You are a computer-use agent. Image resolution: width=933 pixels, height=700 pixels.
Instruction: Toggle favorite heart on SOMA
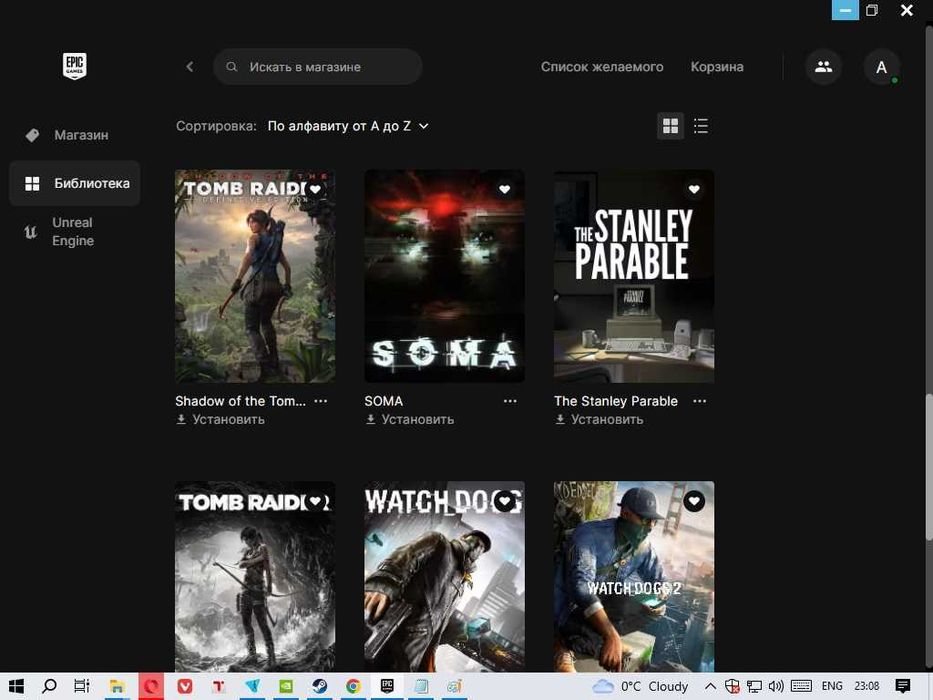505,189
